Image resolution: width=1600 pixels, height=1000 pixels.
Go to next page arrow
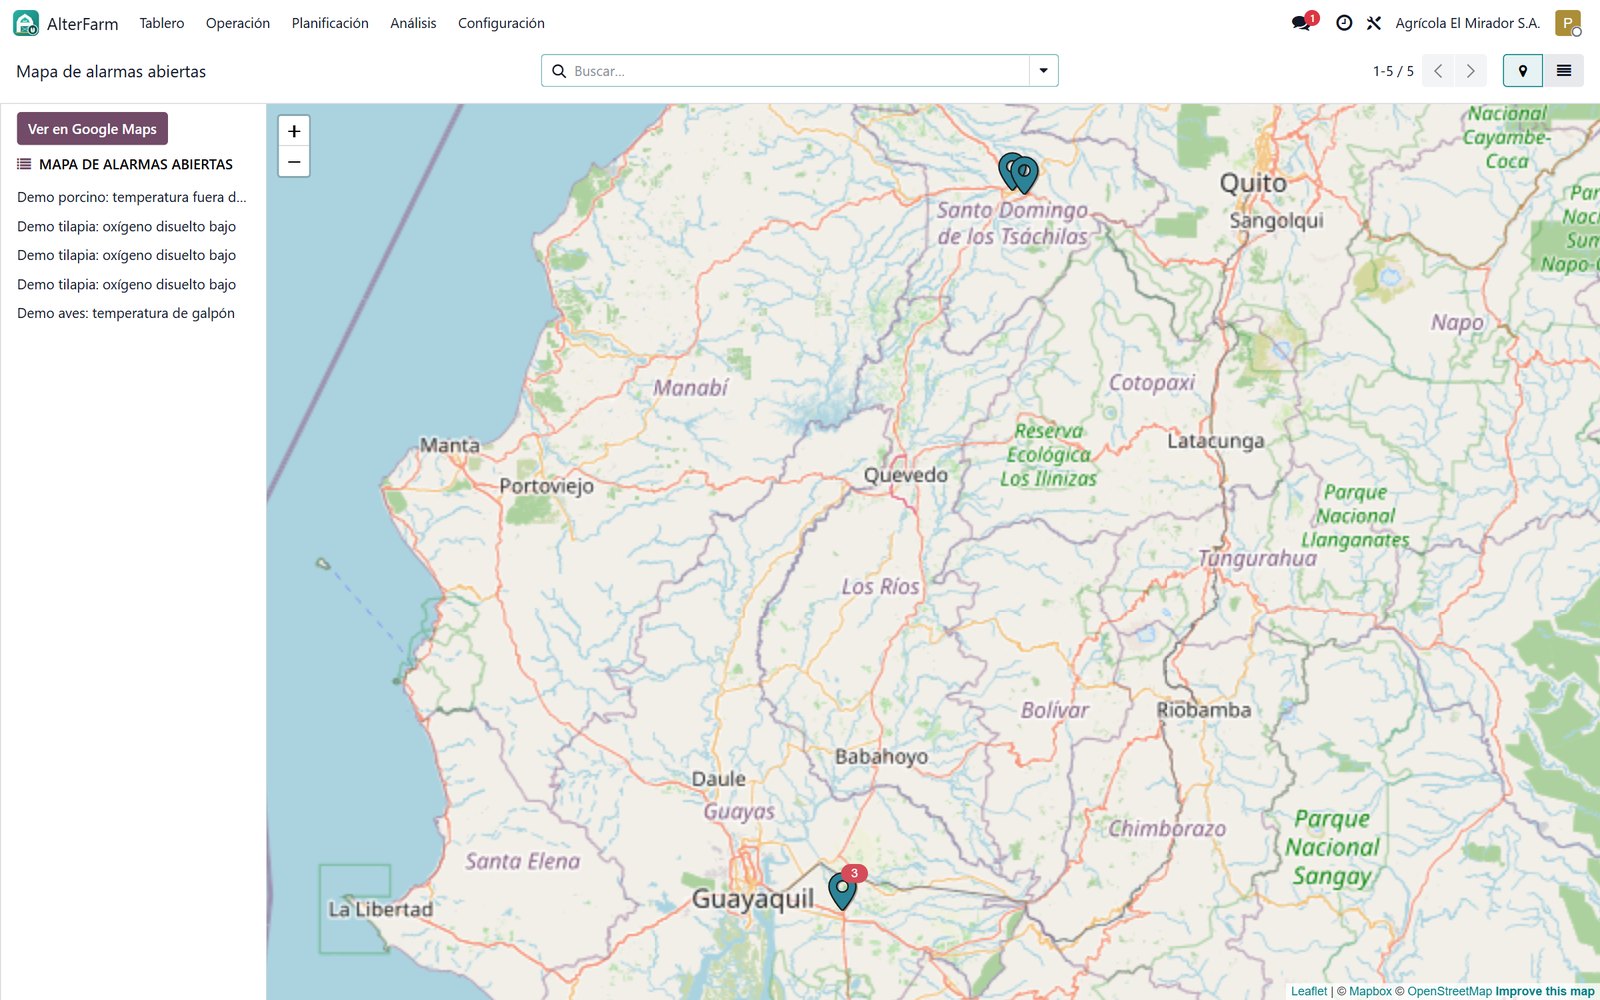(1470, 71)
